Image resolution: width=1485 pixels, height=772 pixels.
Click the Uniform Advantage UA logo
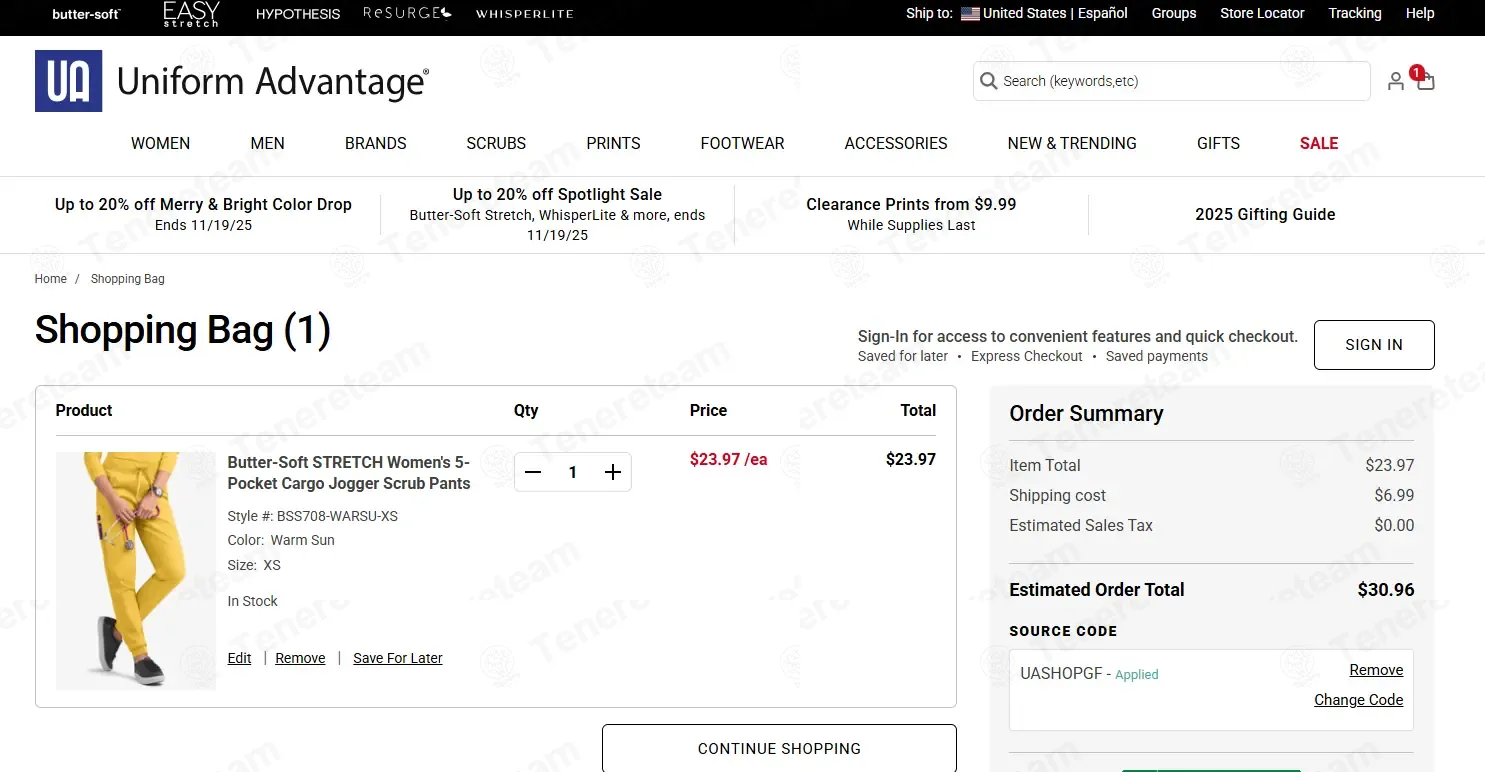(68, 81)
